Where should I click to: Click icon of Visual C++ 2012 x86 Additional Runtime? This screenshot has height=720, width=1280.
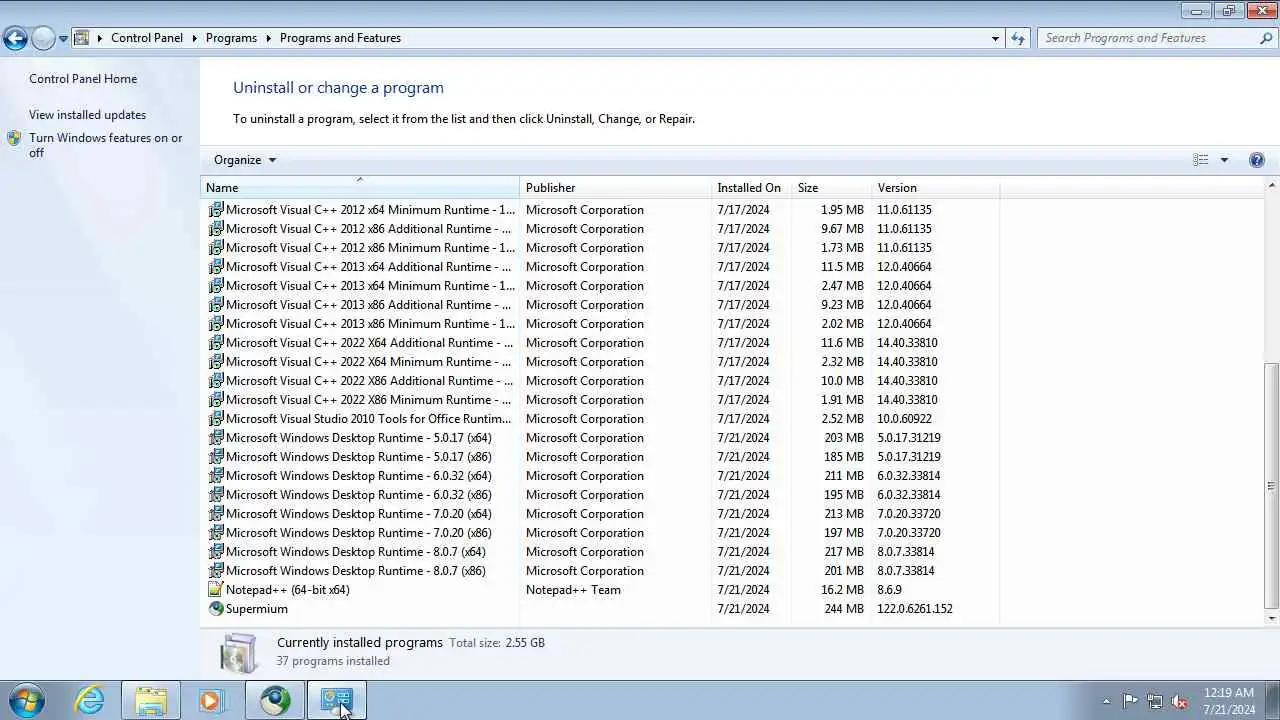tap(216, 229)
